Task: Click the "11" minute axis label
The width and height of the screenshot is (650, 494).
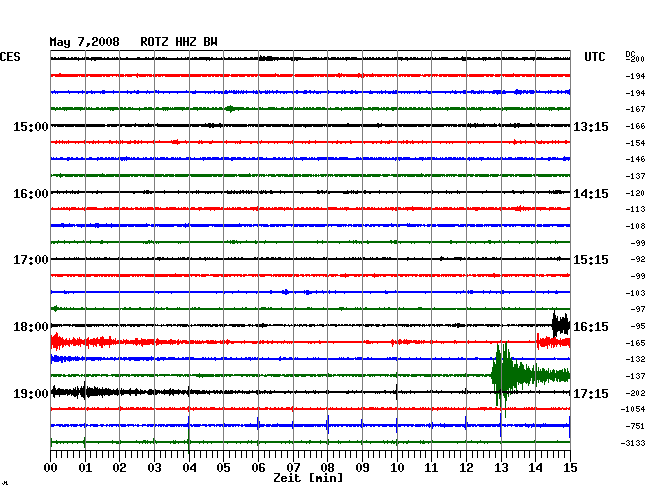Action: point(431,468)
